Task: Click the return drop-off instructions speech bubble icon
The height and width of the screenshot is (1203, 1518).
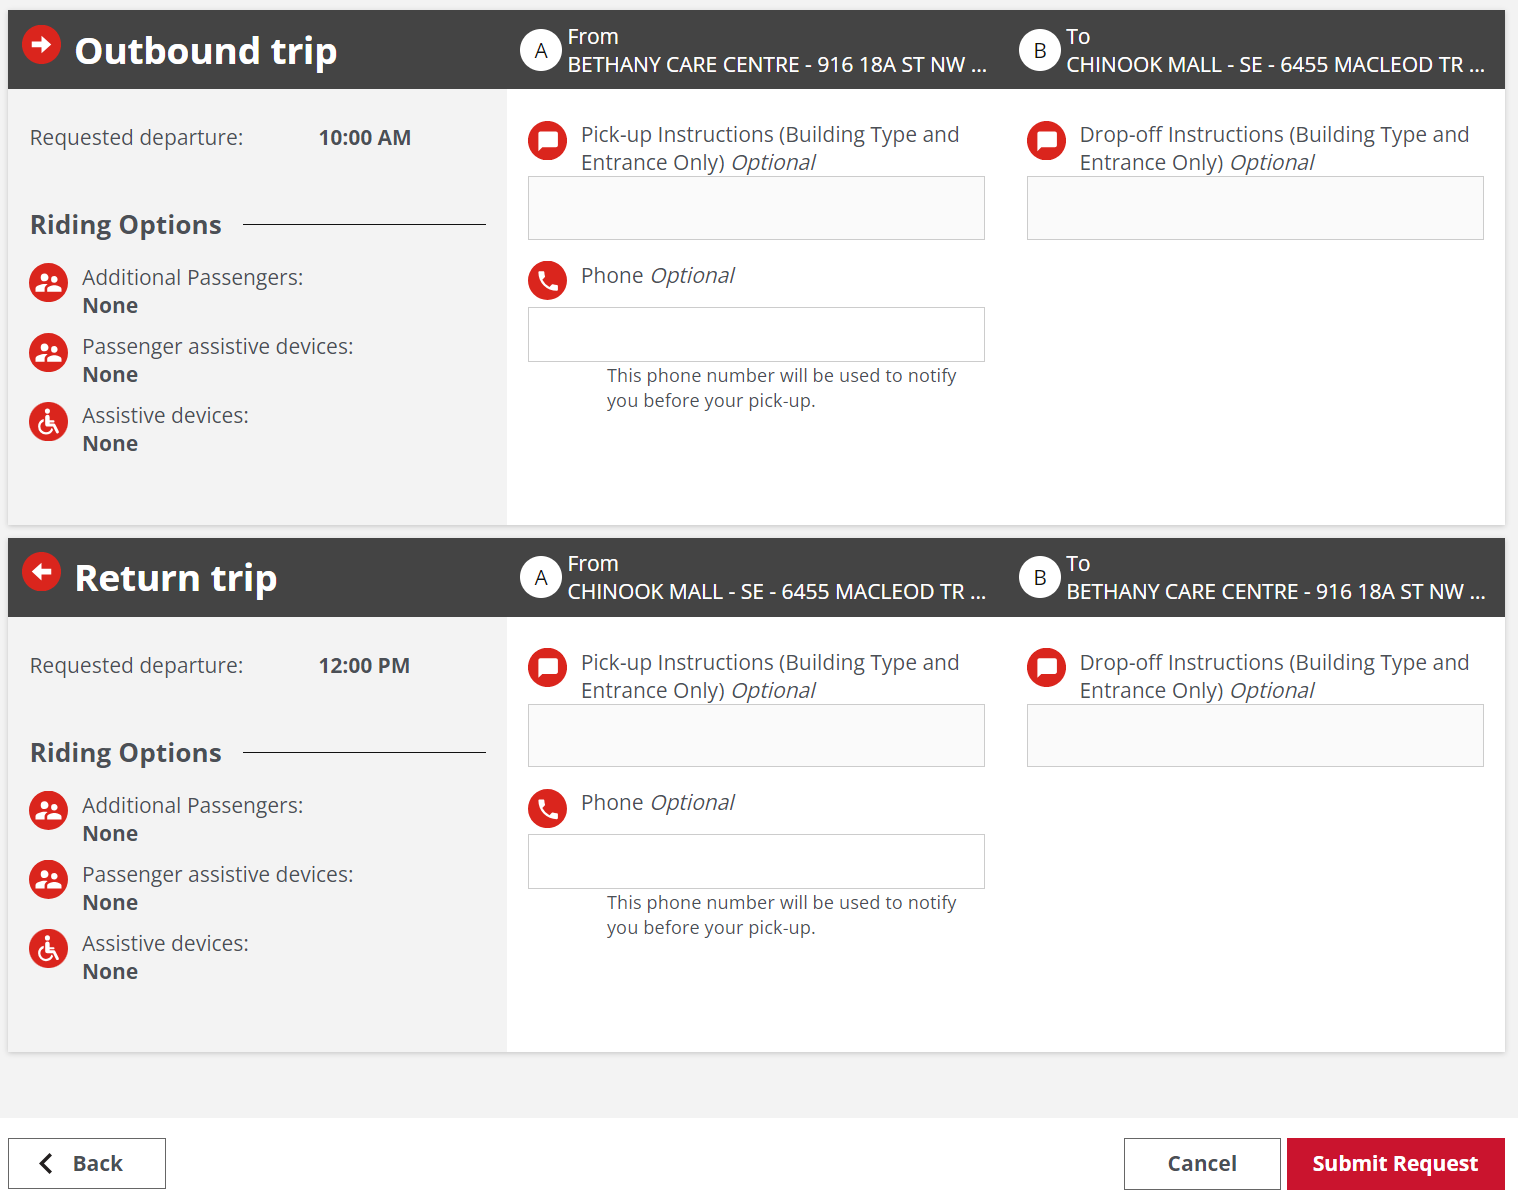Action: [1046, 668]
